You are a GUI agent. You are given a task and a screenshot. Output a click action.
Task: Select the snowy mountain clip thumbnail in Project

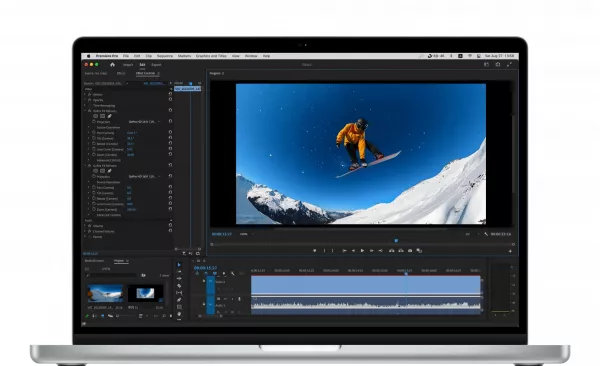[x=105, y=293]
